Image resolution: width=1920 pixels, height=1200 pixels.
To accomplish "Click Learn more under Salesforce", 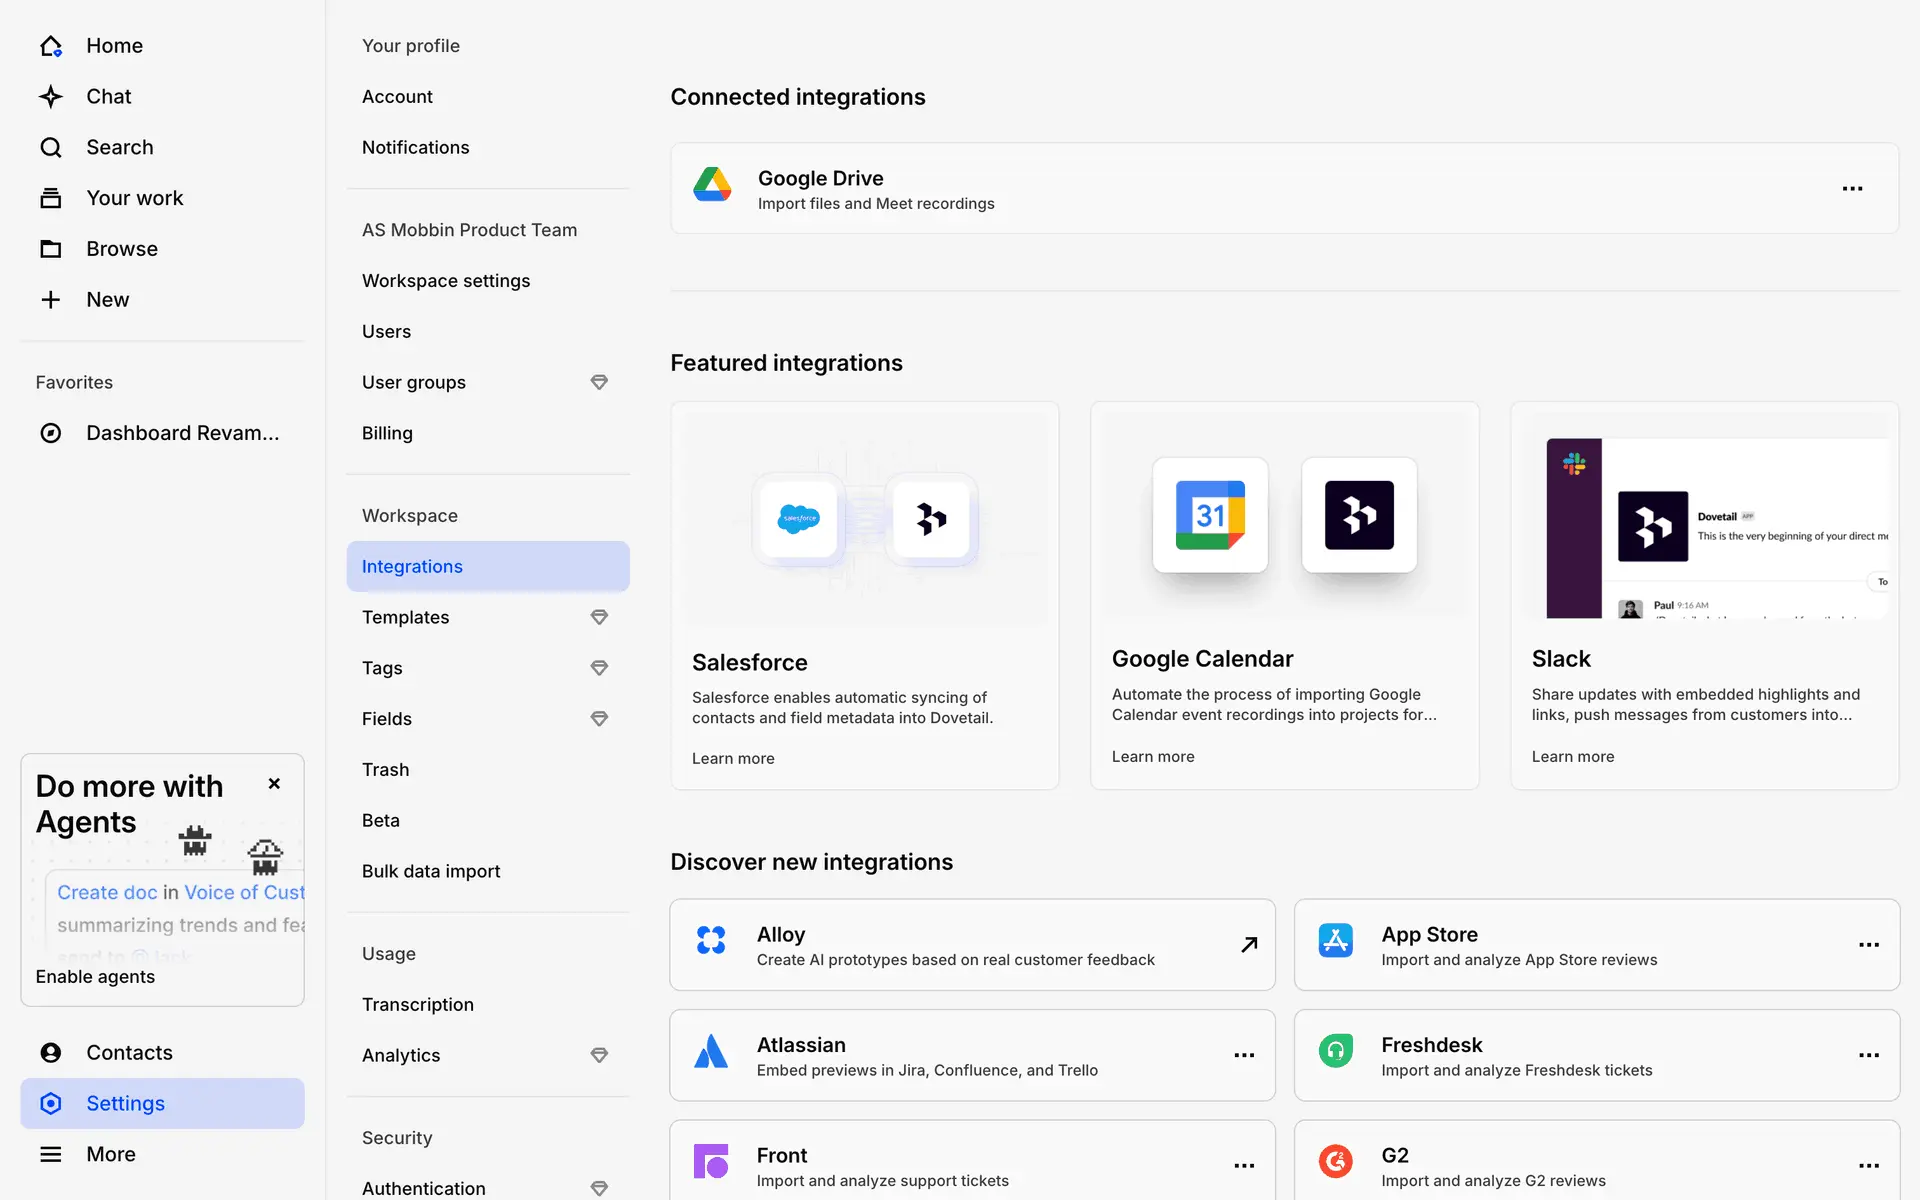I will [733, 758].
